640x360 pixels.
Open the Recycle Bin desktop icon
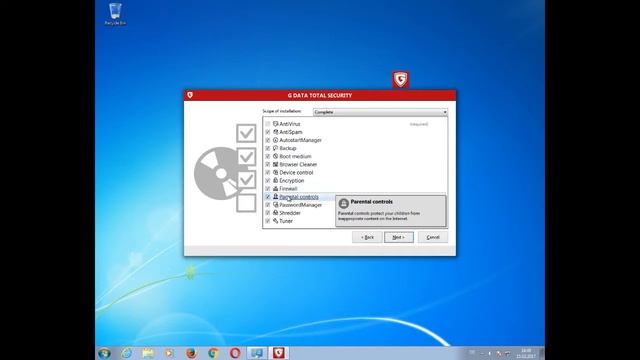pos(115,14)
